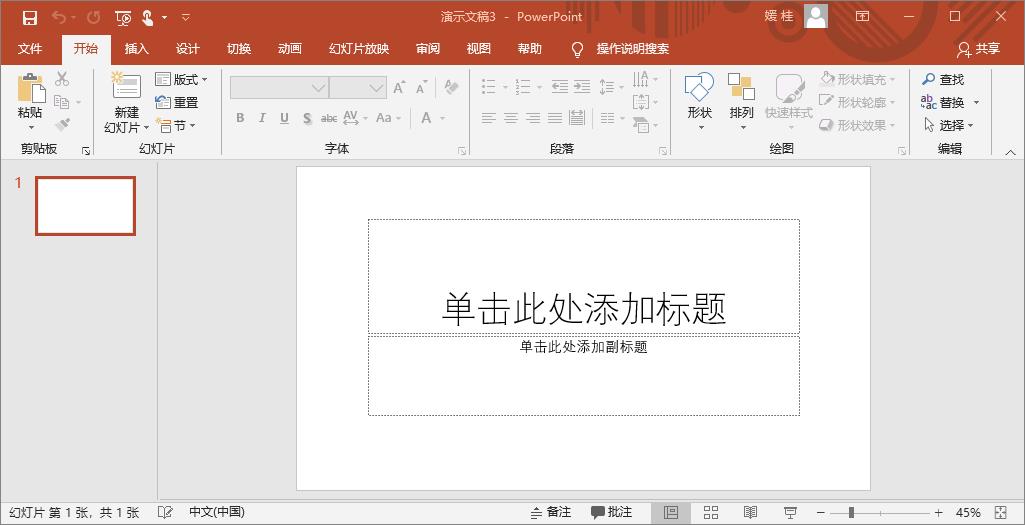
Task: Open the Section (节) dropdown
Action: tap(177, 126)
